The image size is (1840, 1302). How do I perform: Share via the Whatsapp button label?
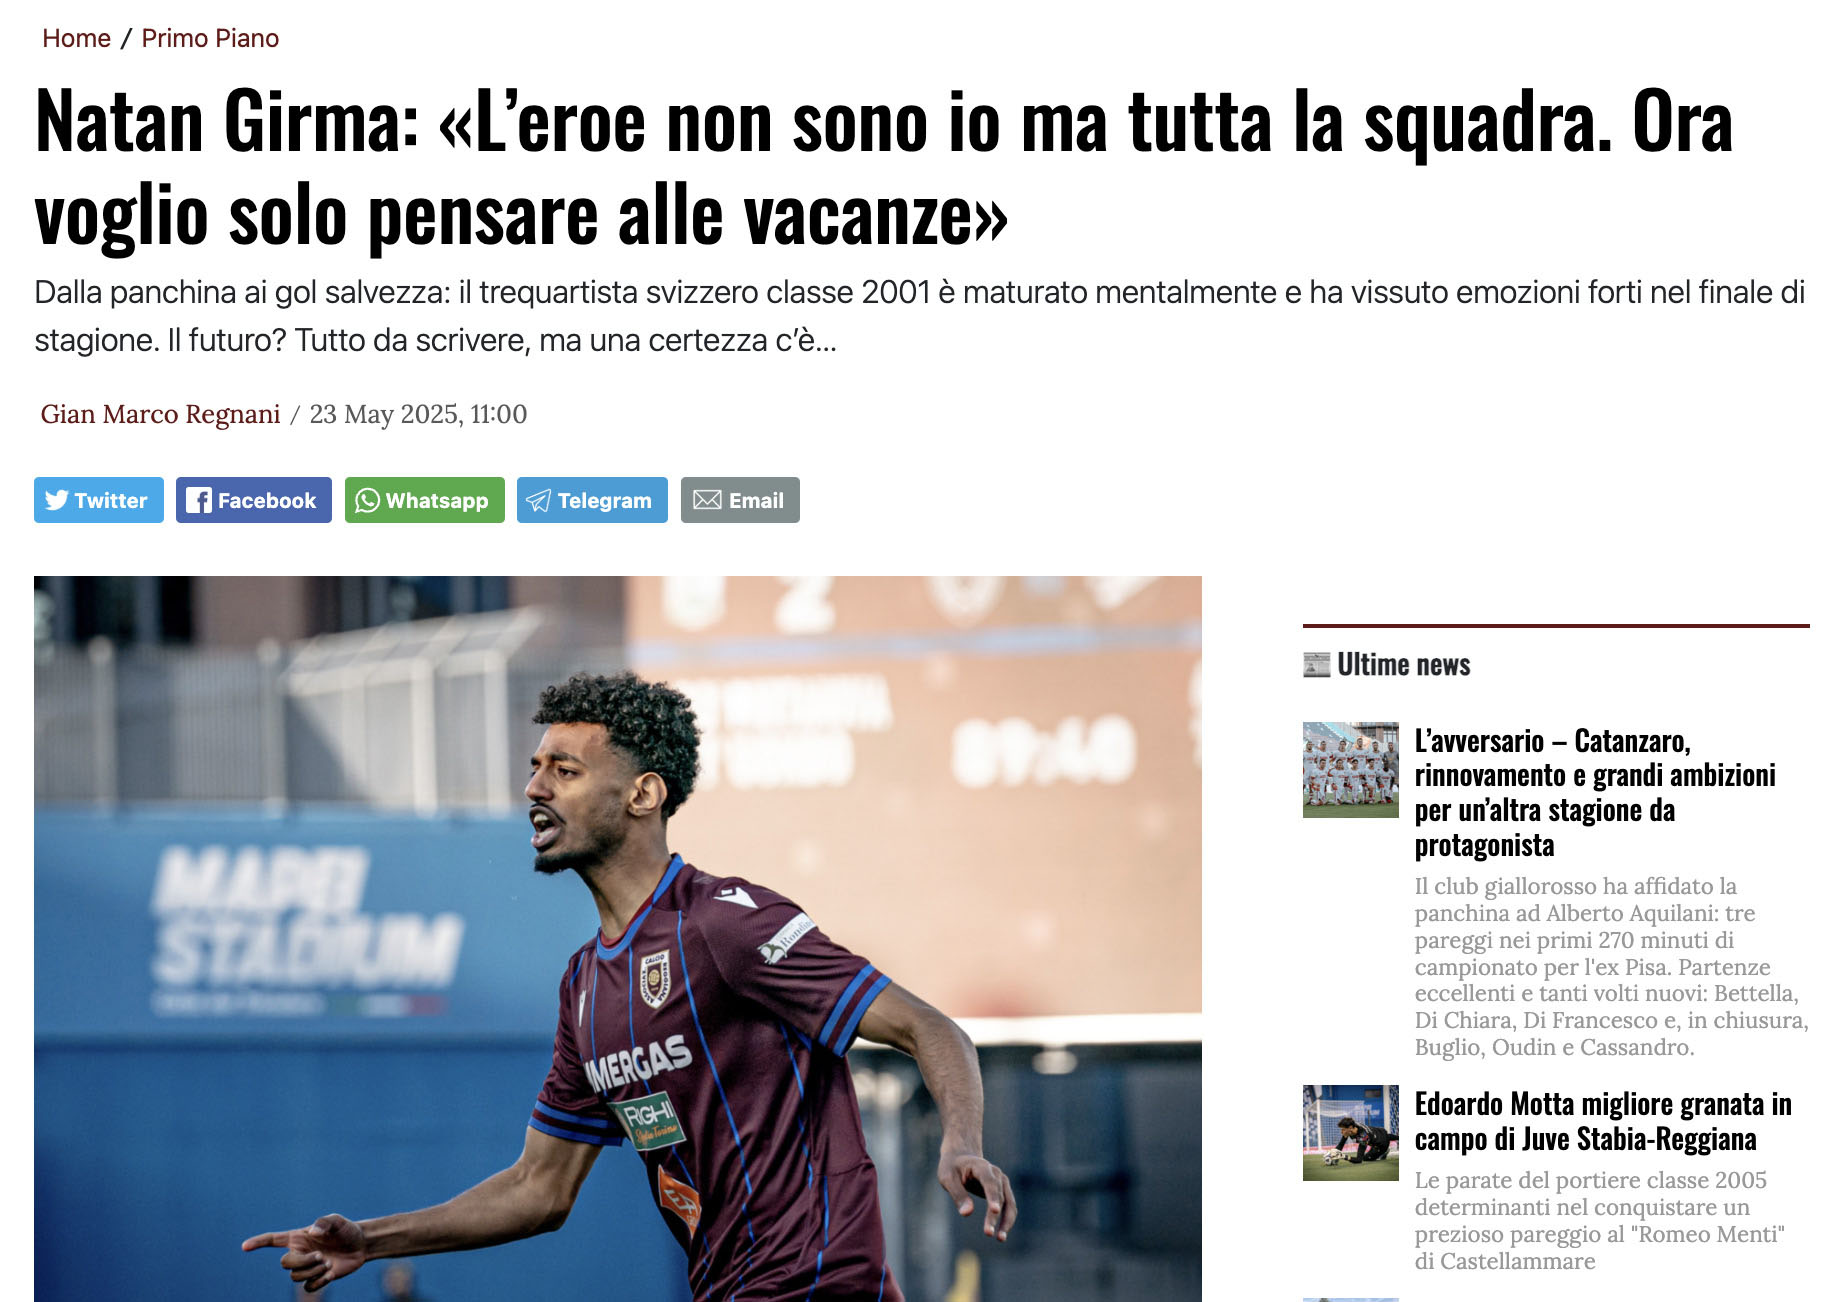437,501
